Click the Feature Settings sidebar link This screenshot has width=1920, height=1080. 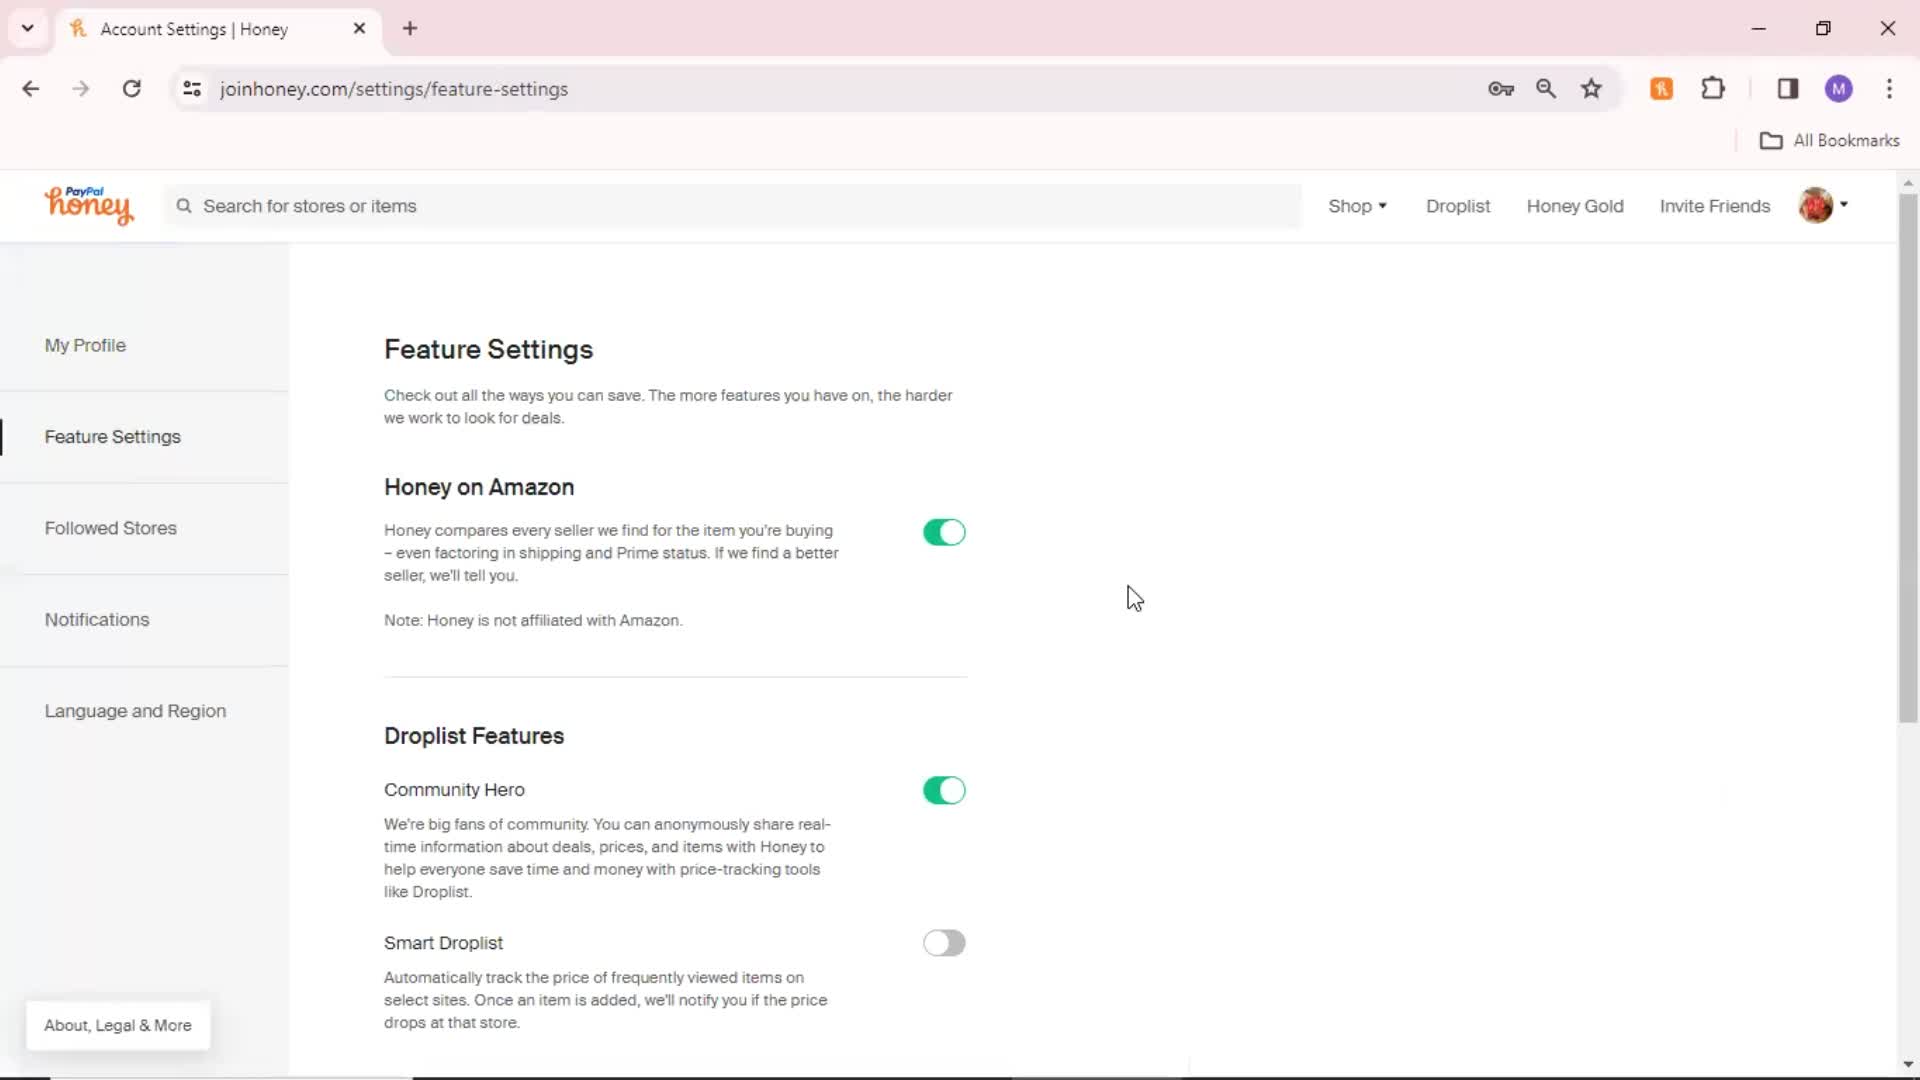pos(112,436)
